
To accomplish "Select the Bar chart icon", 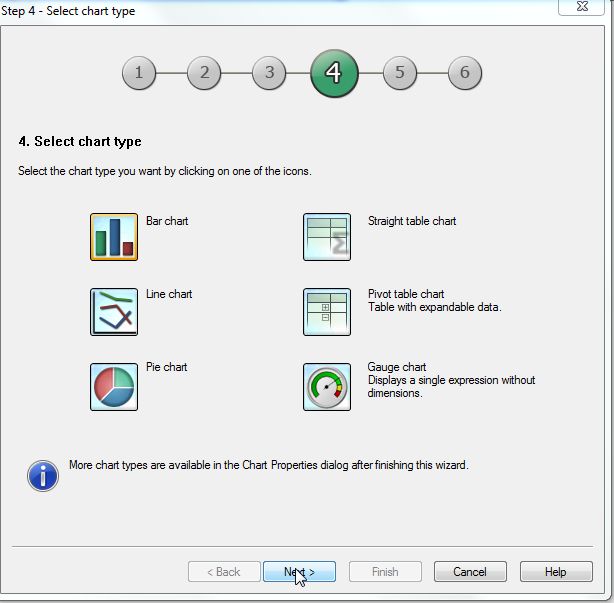I will [x=114, y=237].
